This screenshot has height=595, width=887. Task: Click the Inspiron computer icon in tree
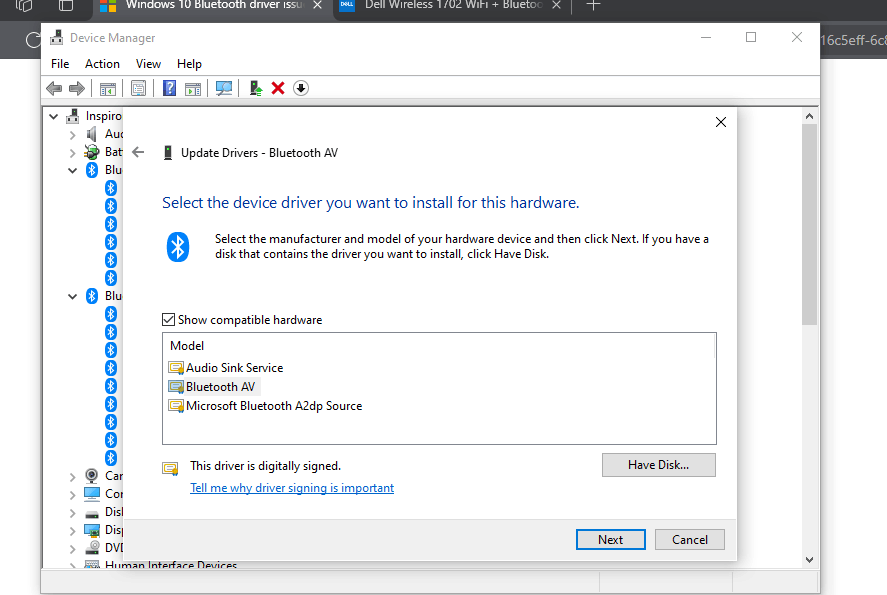pos(72,116)
